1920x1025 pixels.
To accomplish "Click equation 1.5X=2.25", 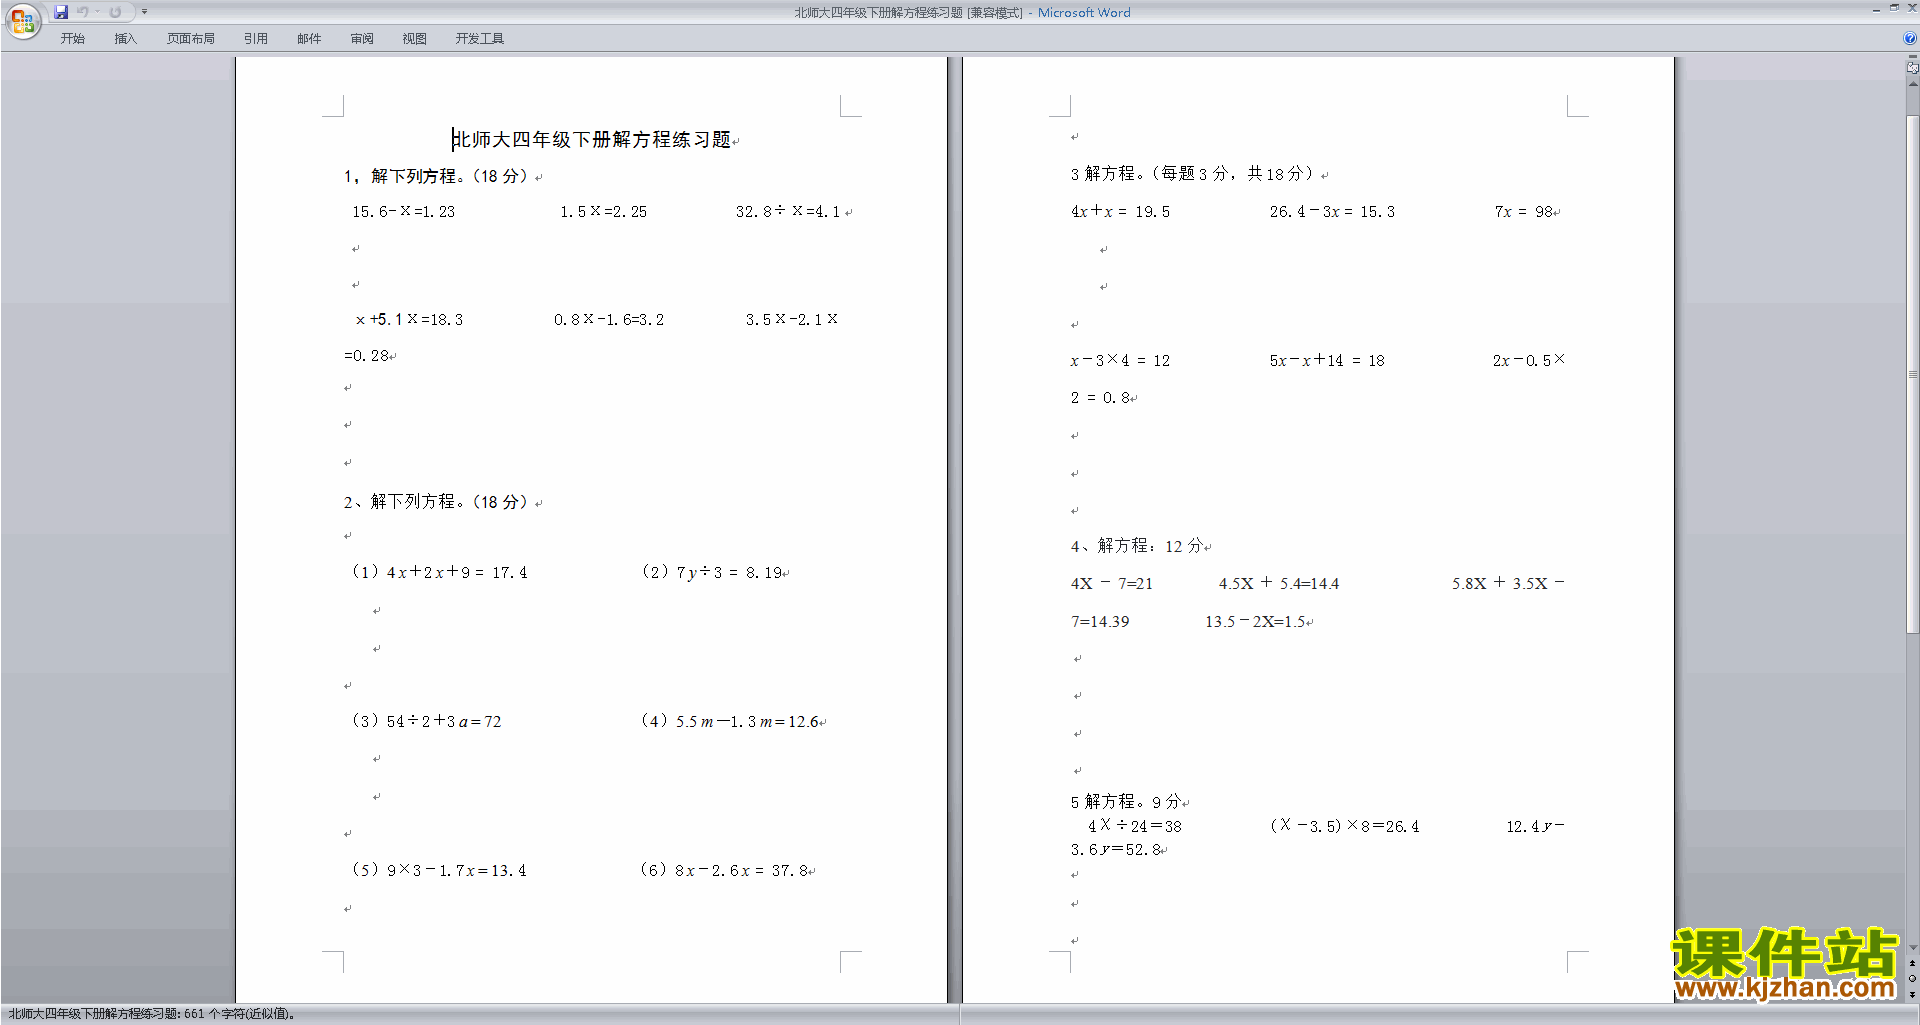I will [603, 212].
